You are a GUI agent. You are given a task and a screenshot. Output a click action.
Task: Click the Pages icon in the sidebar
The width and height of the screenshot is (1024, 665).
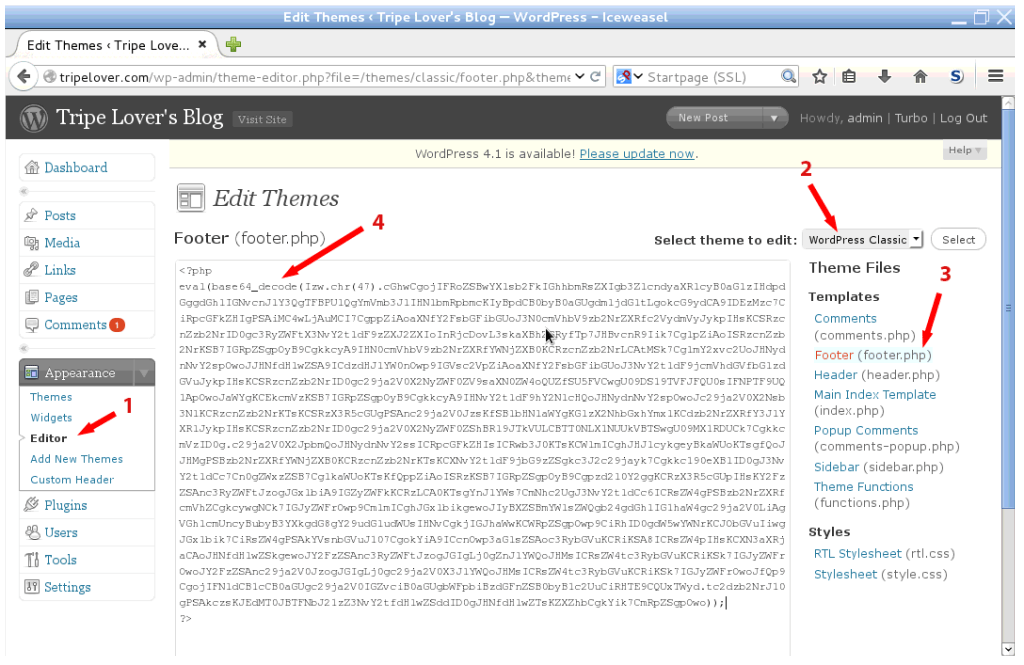tap(31, 297)
